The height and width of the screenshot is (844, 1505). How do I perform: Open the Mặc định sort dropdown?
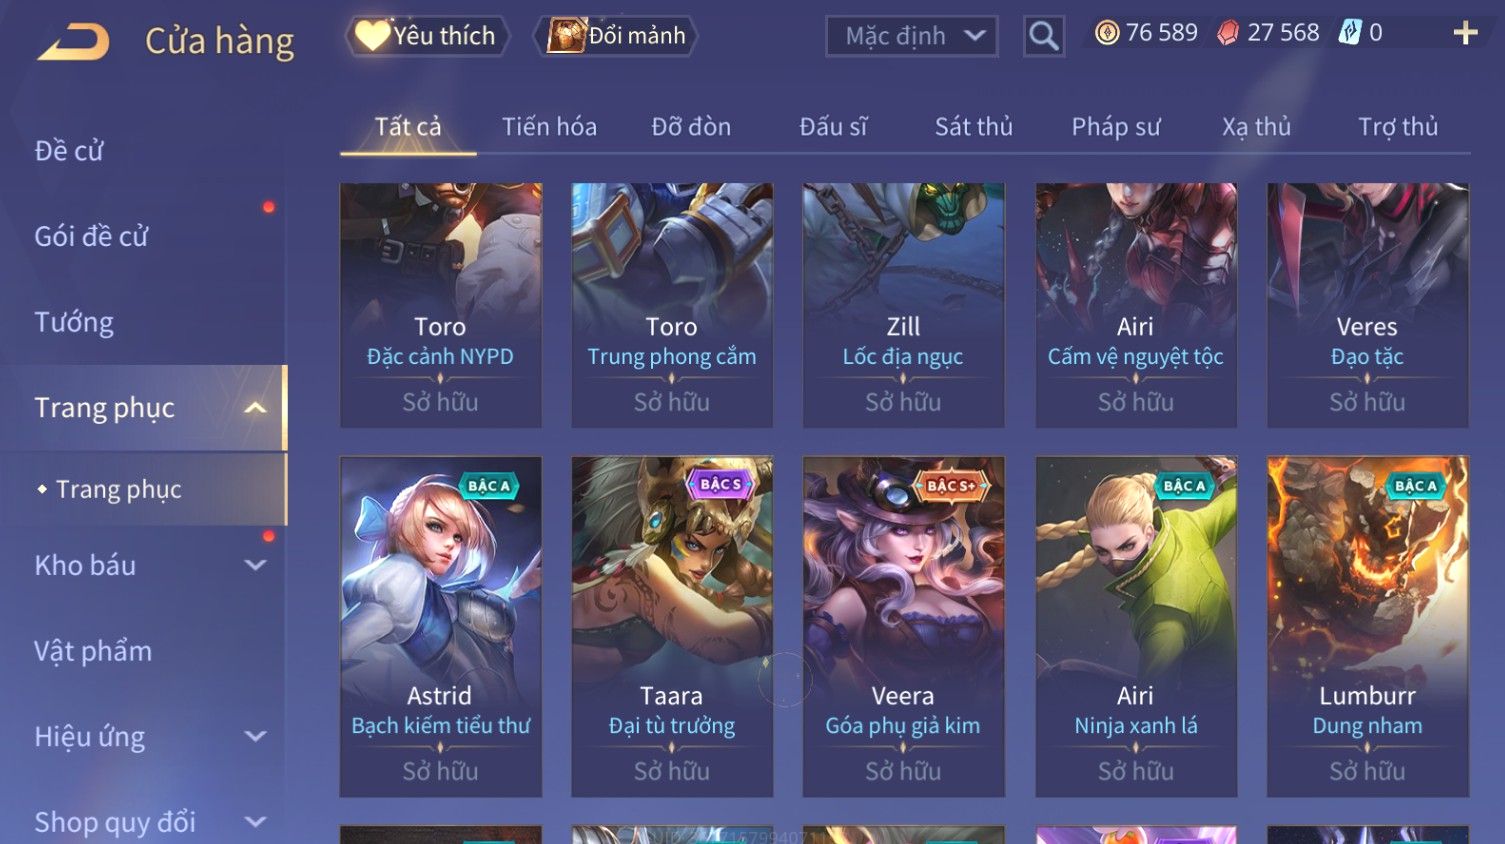tap(911, 36)
